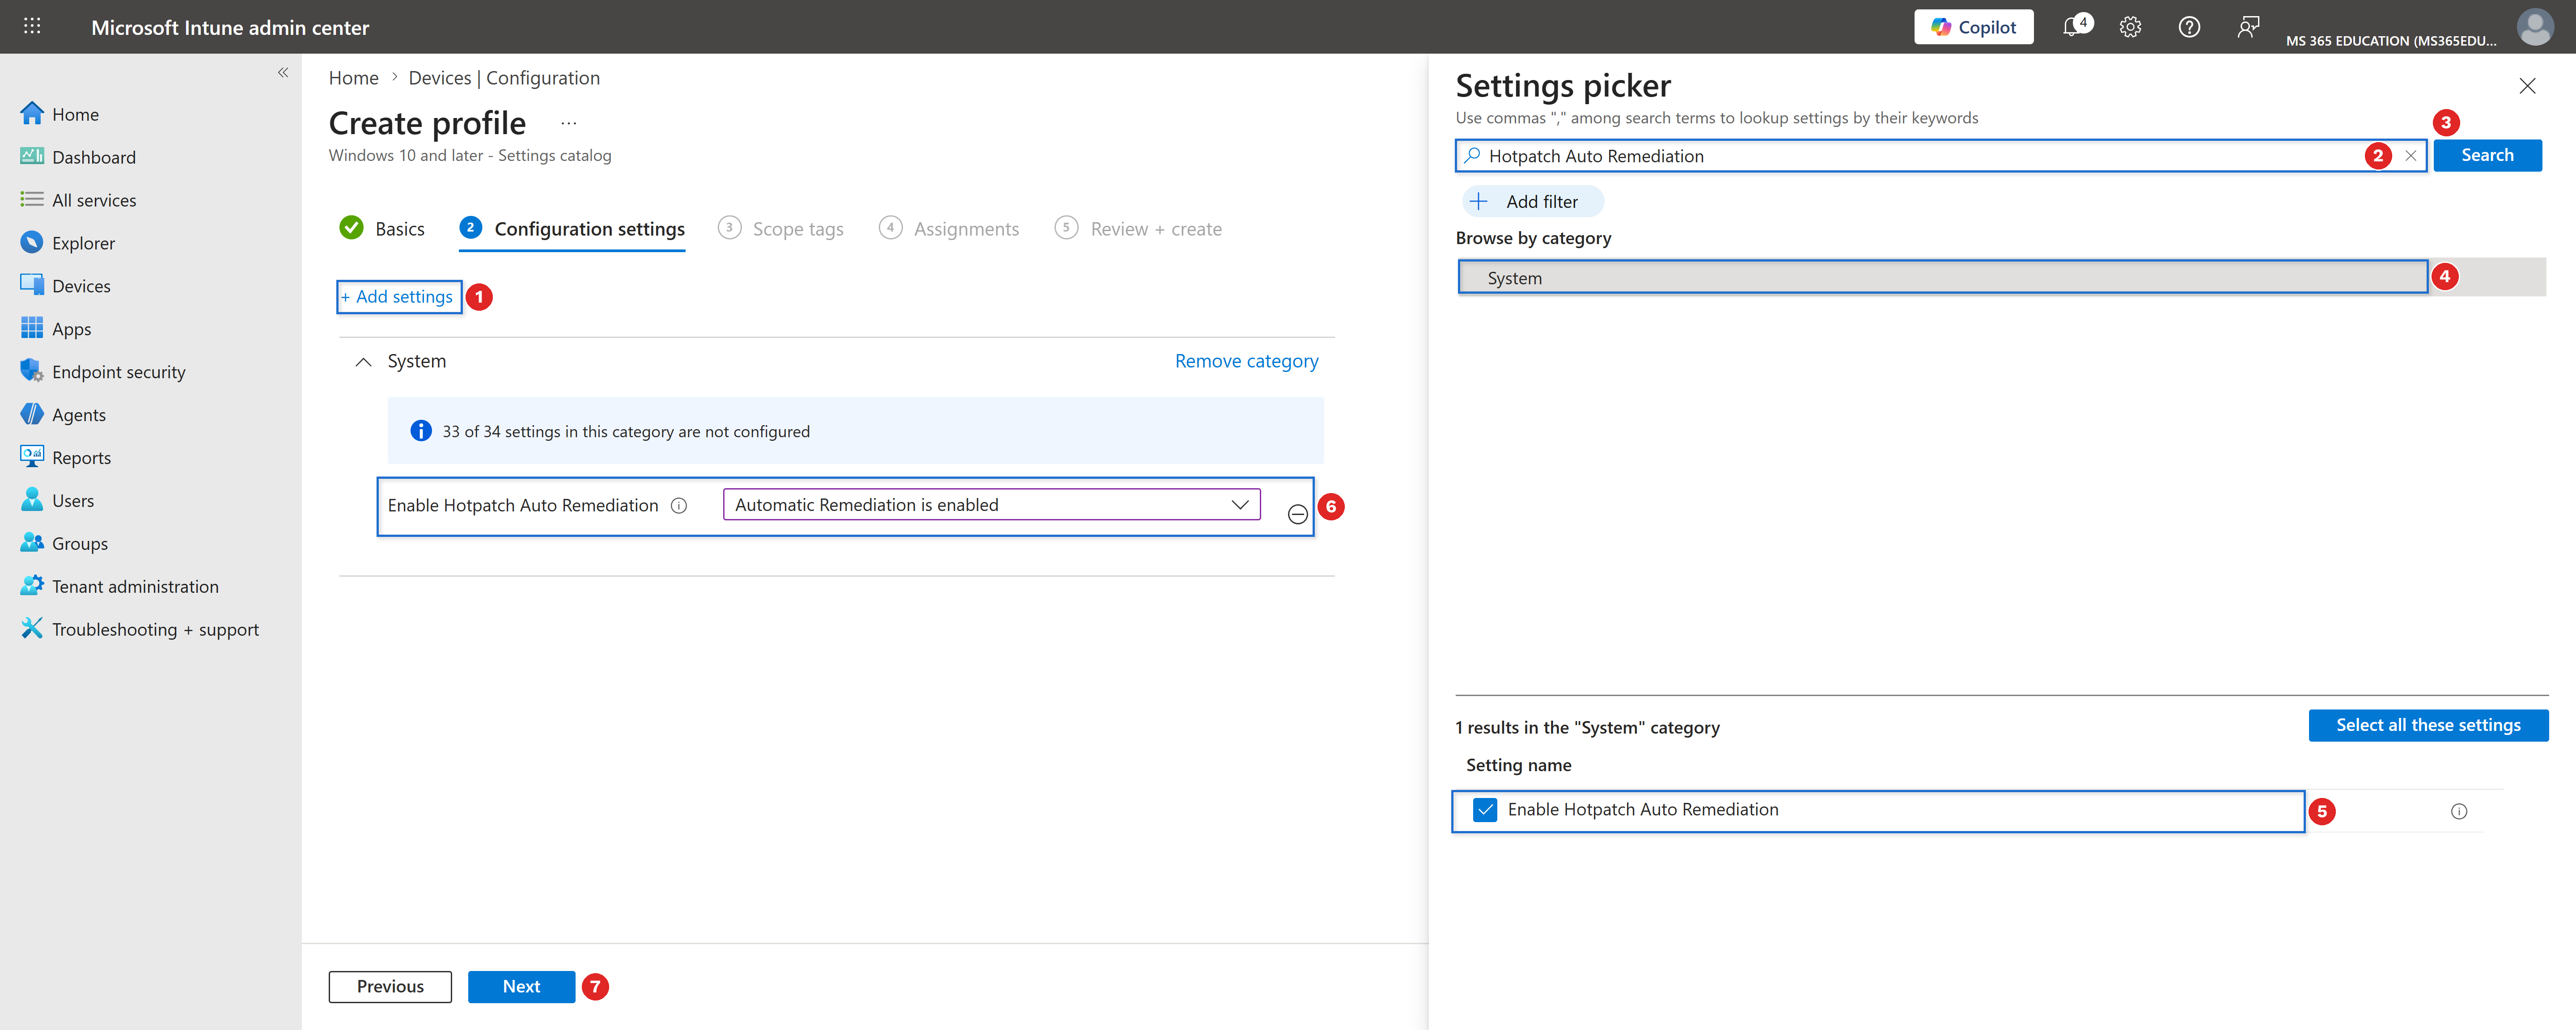Open All services in the sidebar
2576x1030 pixels.
click(x=78, y=200)
